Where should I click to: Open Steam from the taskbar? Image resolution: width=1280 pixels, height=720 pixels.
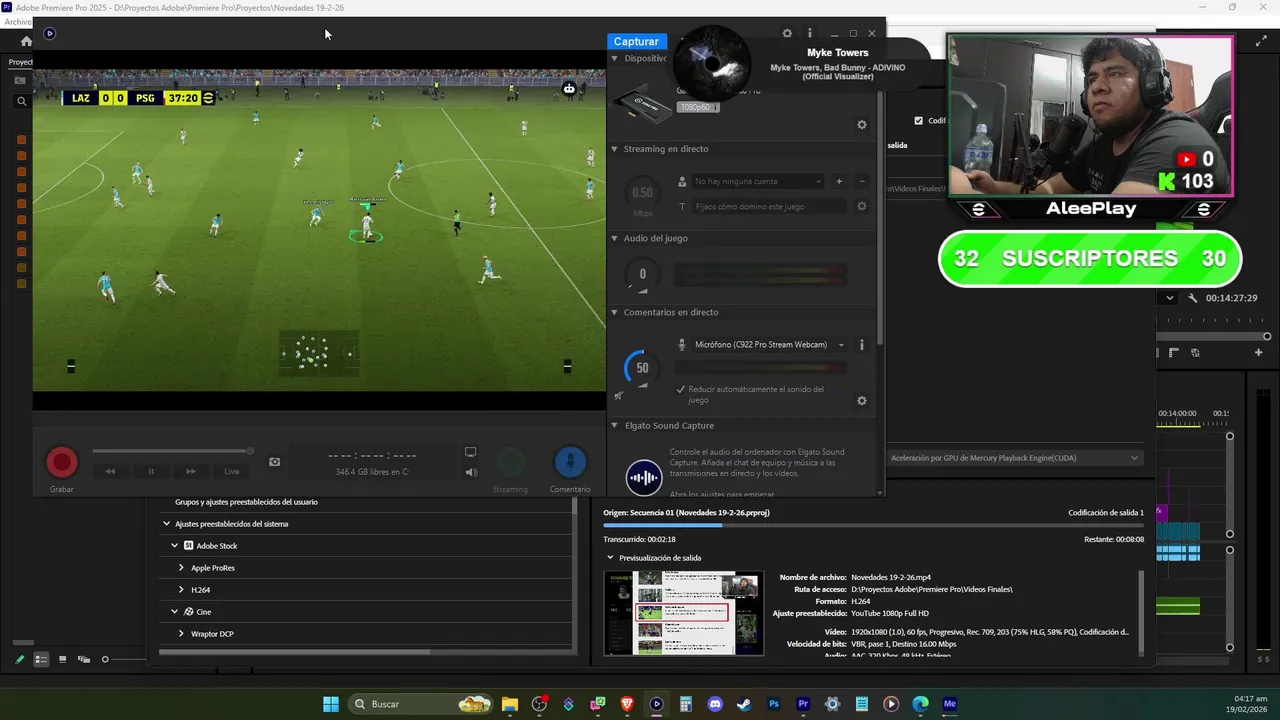tap(744, 704)
